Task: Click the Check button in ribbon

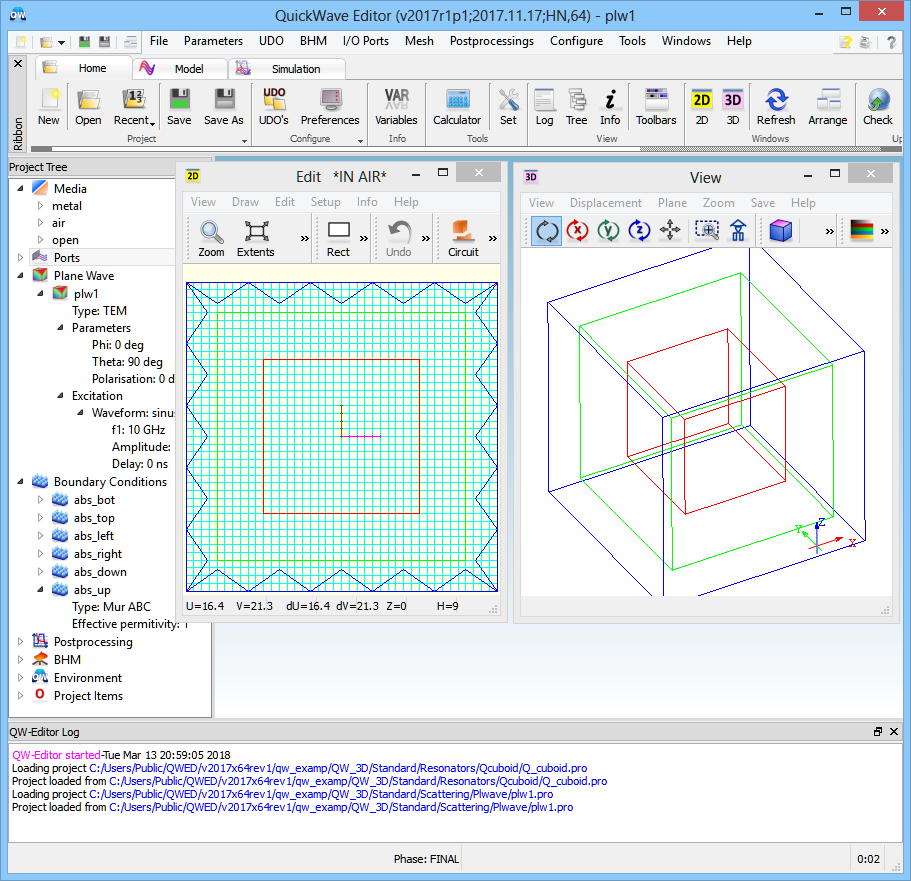Action: pos(877,106)
